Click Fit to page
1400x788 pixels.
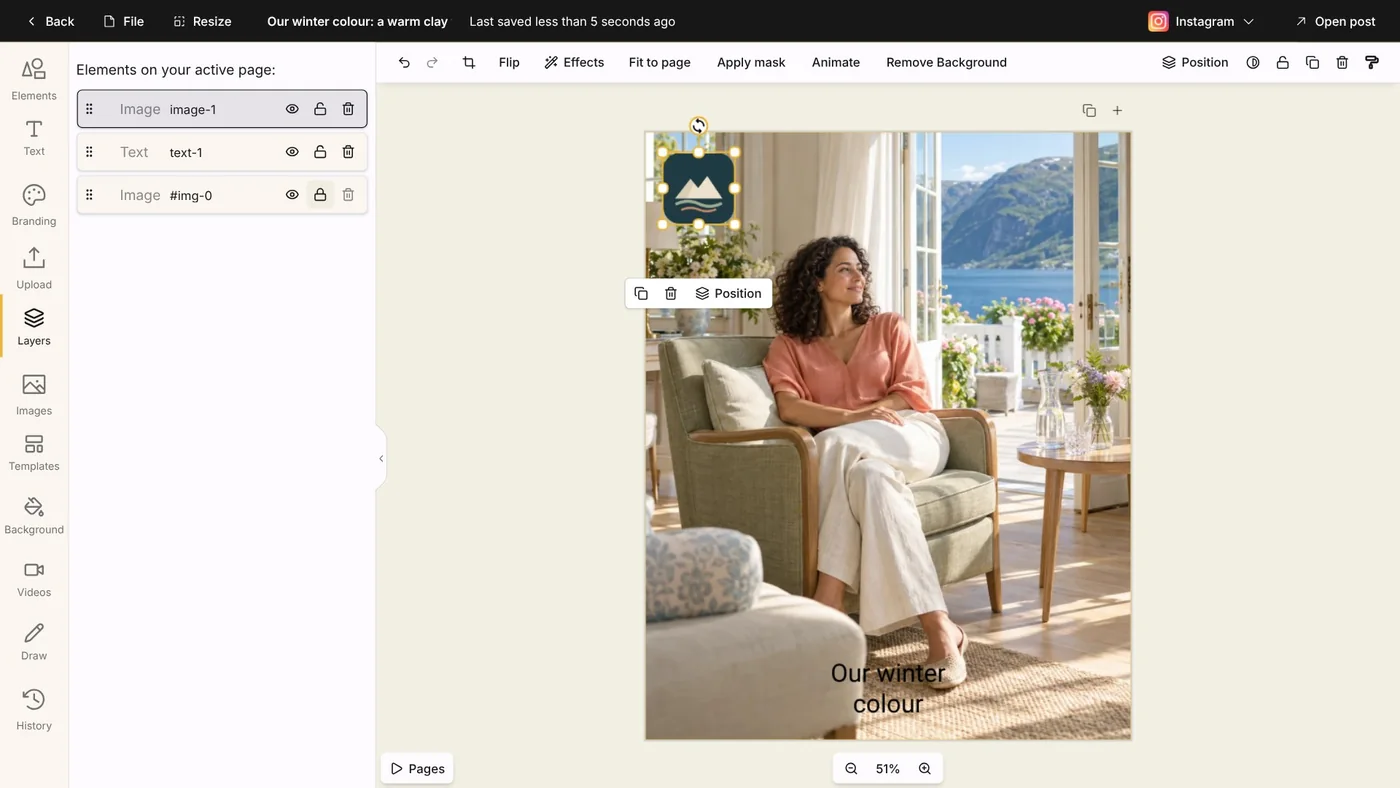659,62
